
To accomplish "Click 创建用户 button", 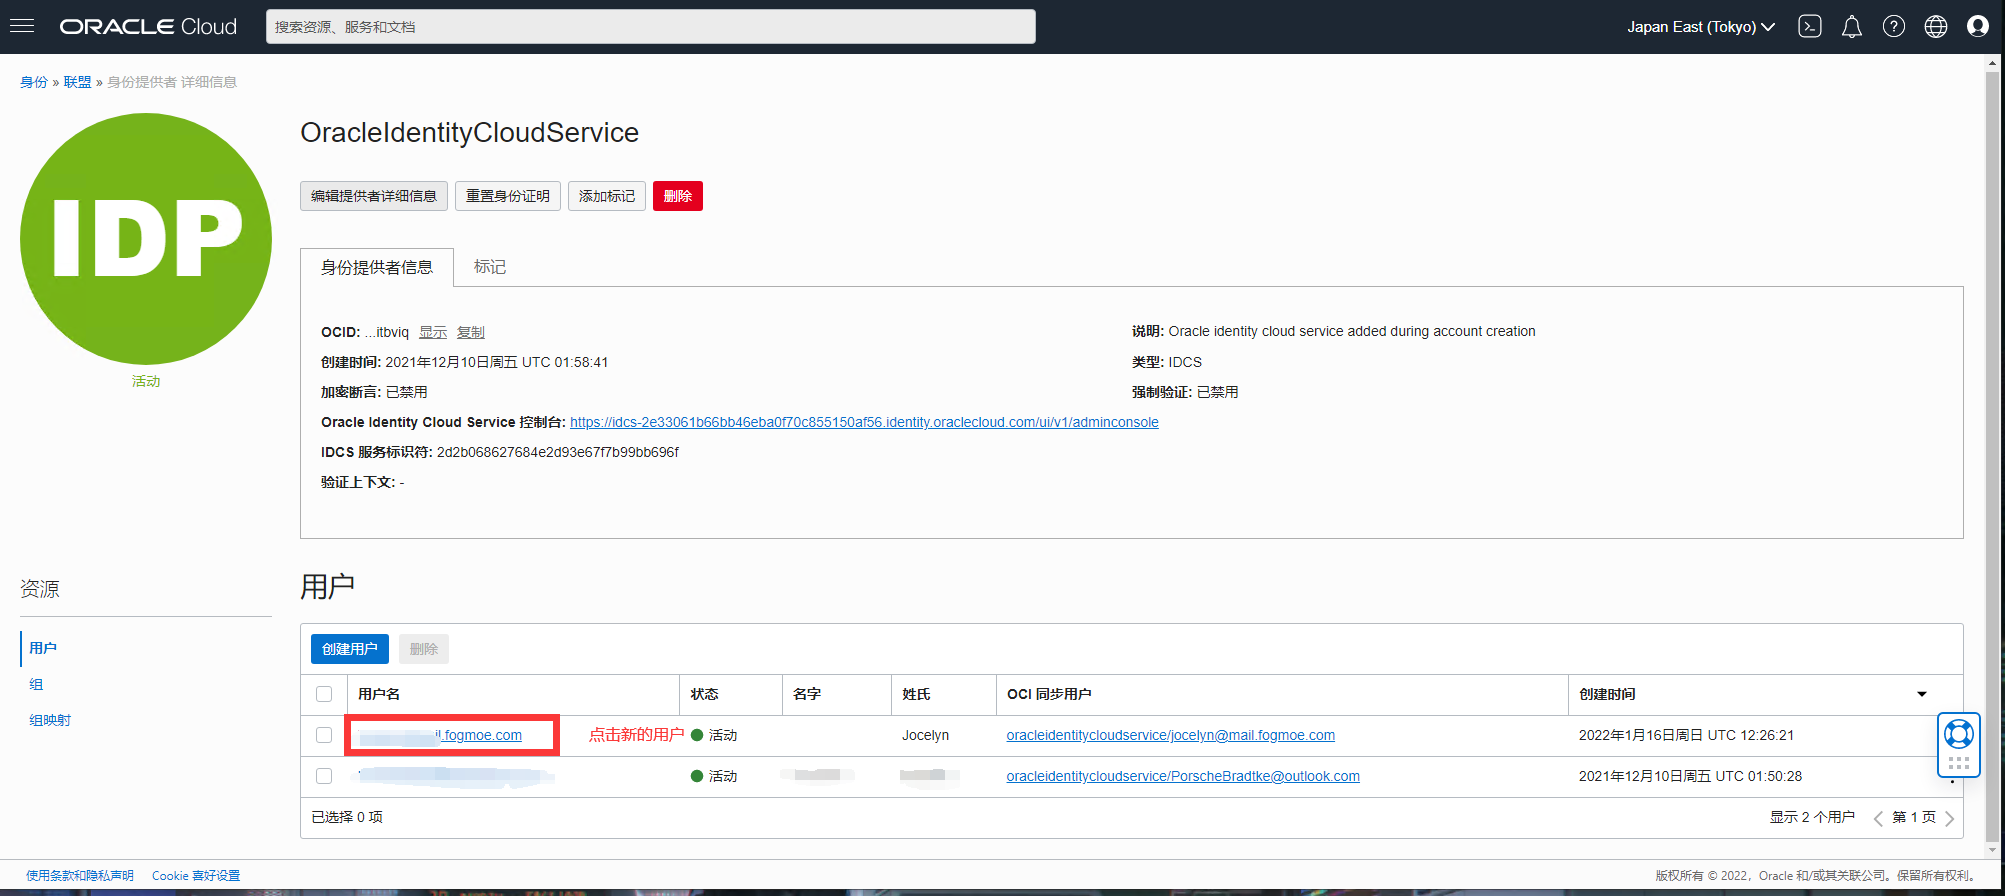I will pyautogui.click(x=350, y=649).
